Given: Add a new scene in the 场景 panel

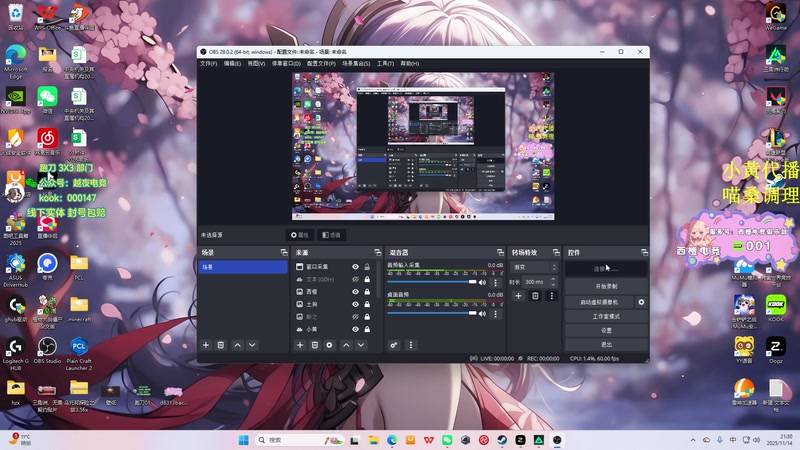Looking at the screenshot, I should [x=206, y=344].
